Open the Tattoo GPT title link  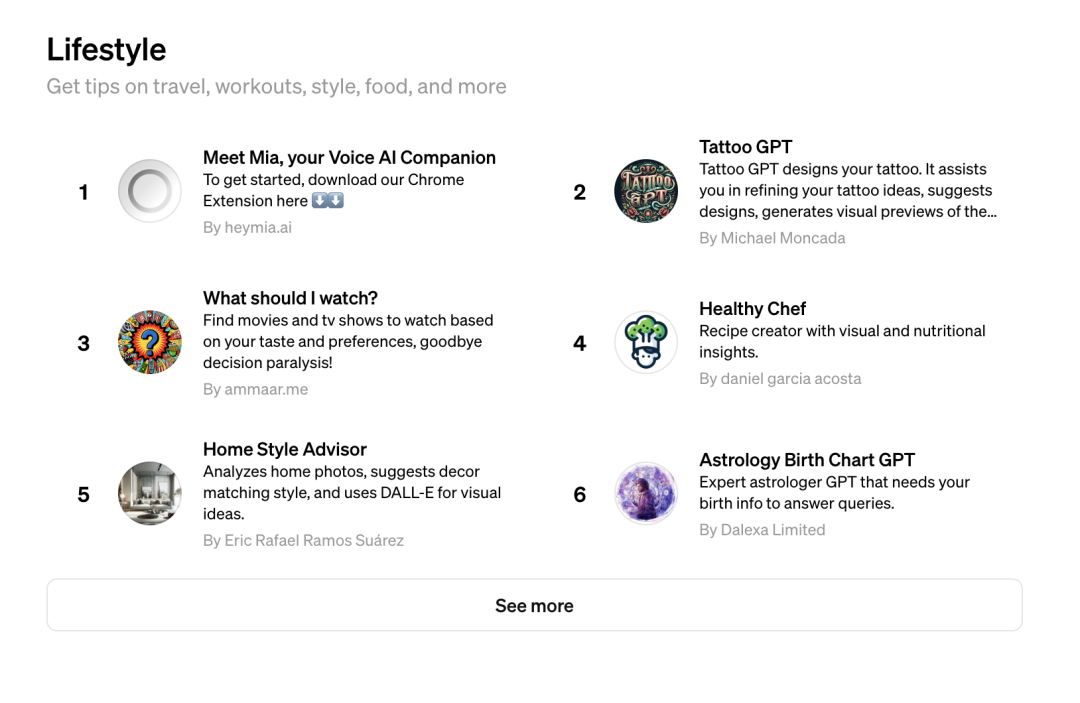[745, 147]
